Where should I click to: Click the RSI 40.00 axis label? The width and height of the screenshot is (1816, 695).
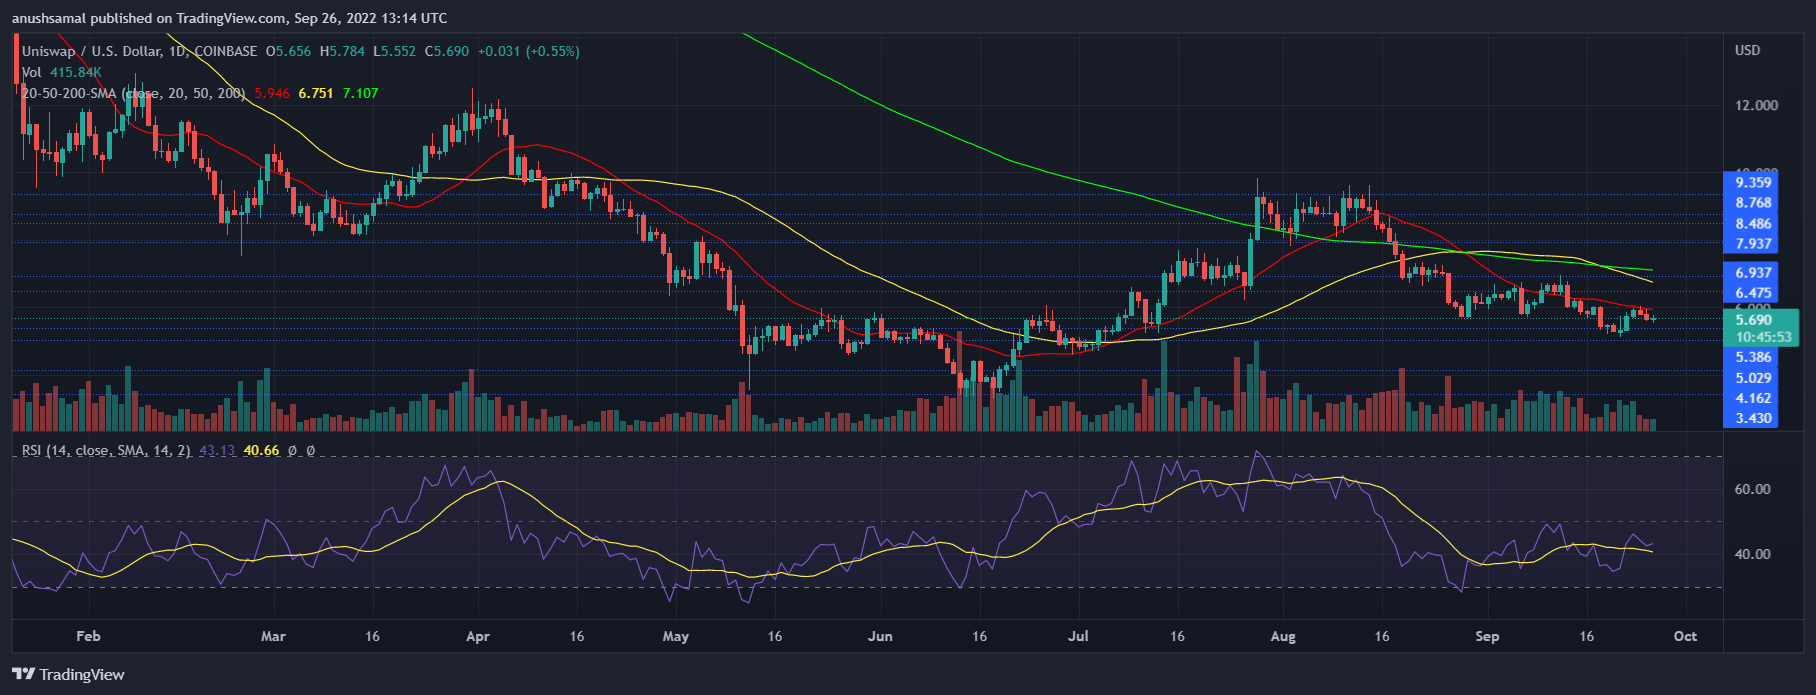(1753, 554)
